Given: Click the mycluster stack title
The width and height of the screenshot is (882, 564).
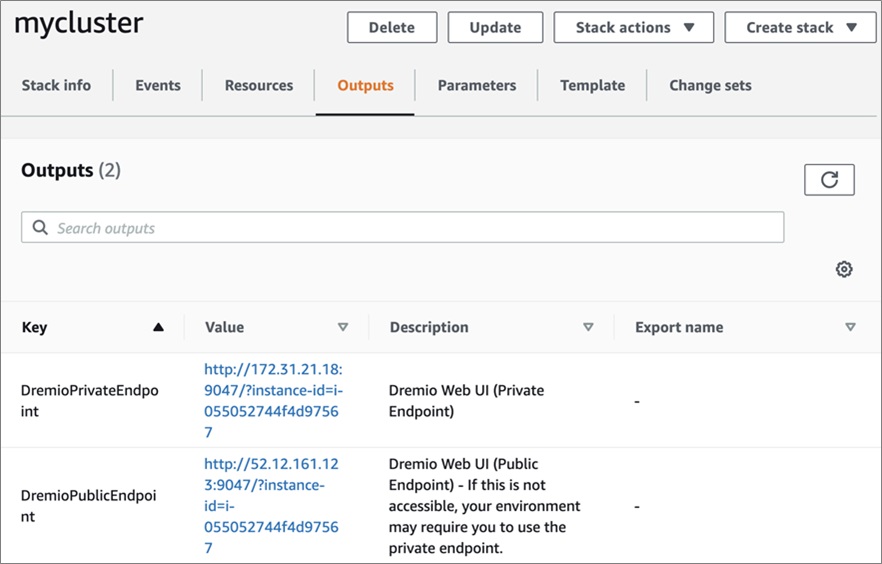Looking at the screenshot, I should tap(79, 24).
